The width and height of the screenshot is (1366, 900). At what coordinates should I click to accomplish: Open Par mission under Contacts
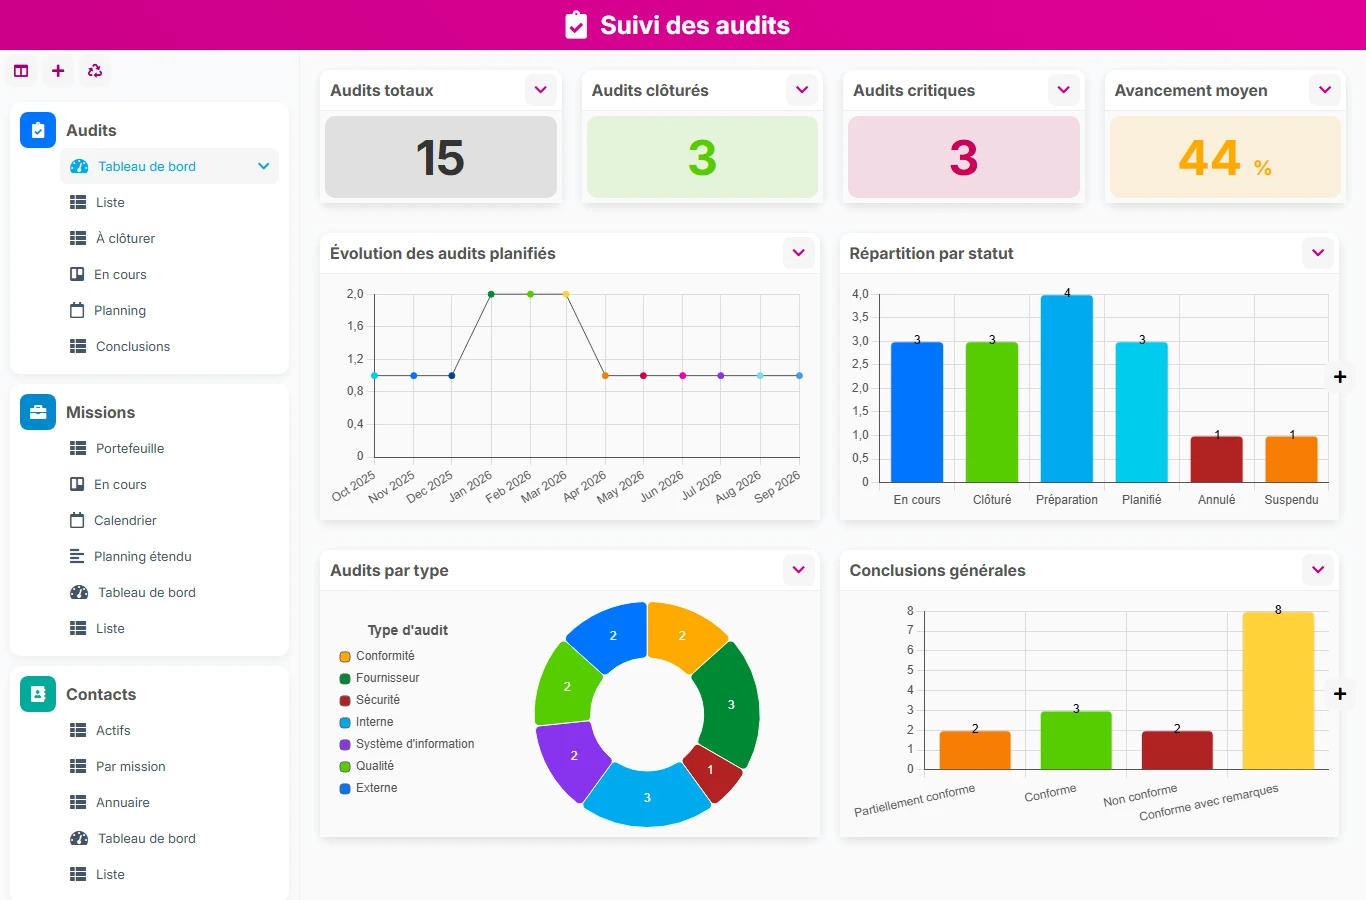tap(169, 766)
